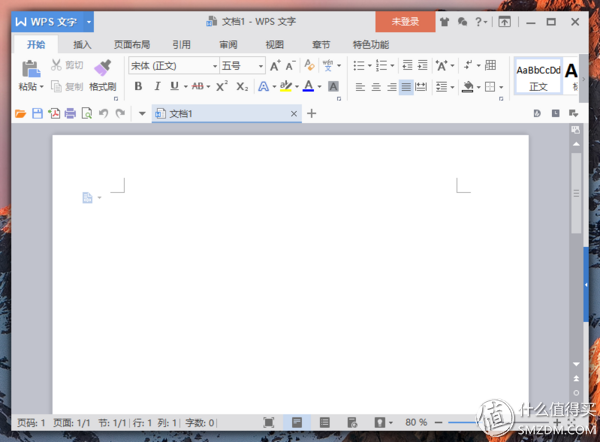Click the fullscreen view icon in status bar
The image size is (600, 442).
[x=269, y=422]
